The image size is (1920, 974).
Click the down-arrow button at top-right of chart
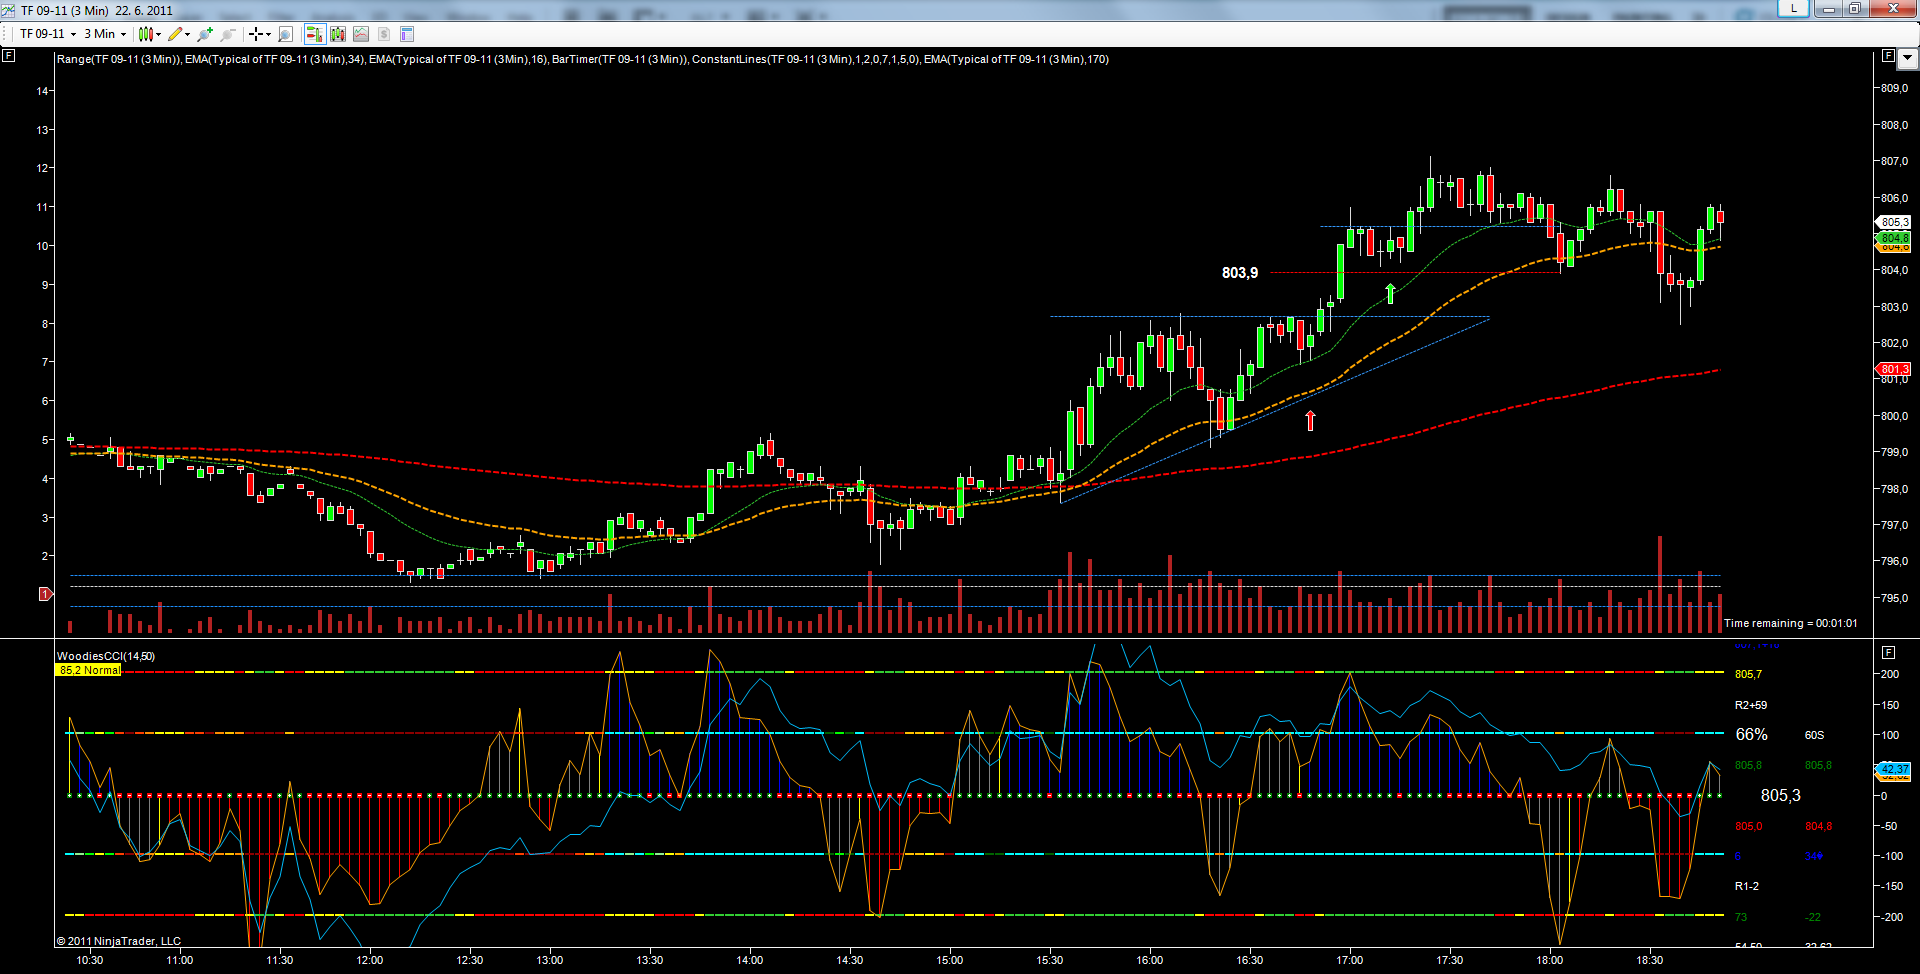(x=1907, y=58)
